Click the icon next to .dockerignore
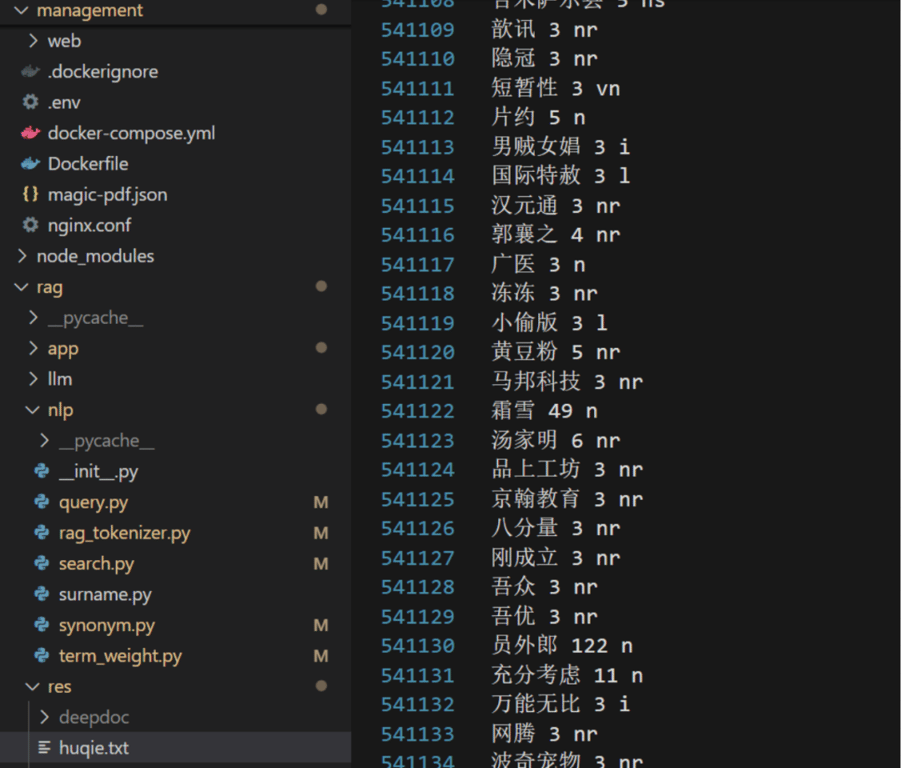The height and width of the screenshot is (768, 901). pos(30,71)
